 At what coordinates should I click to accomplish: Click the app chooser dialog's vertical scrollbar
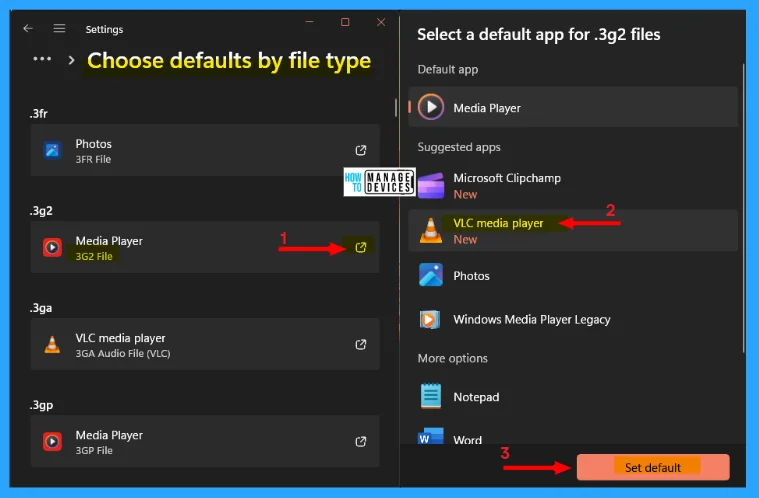tap(743, 208)
